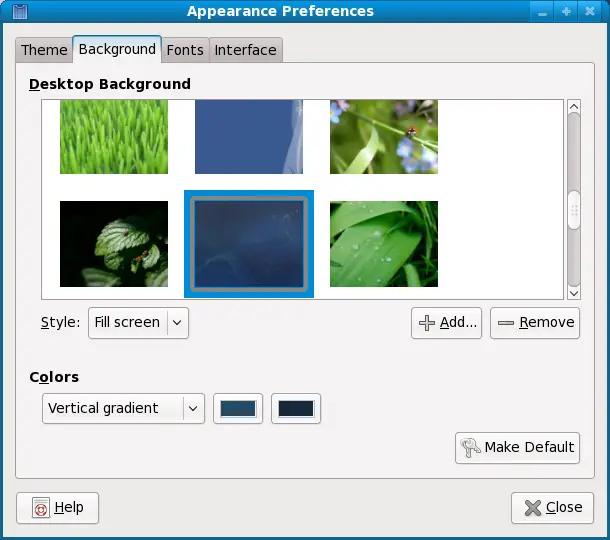Click the Make Default button

pos(517,447)
